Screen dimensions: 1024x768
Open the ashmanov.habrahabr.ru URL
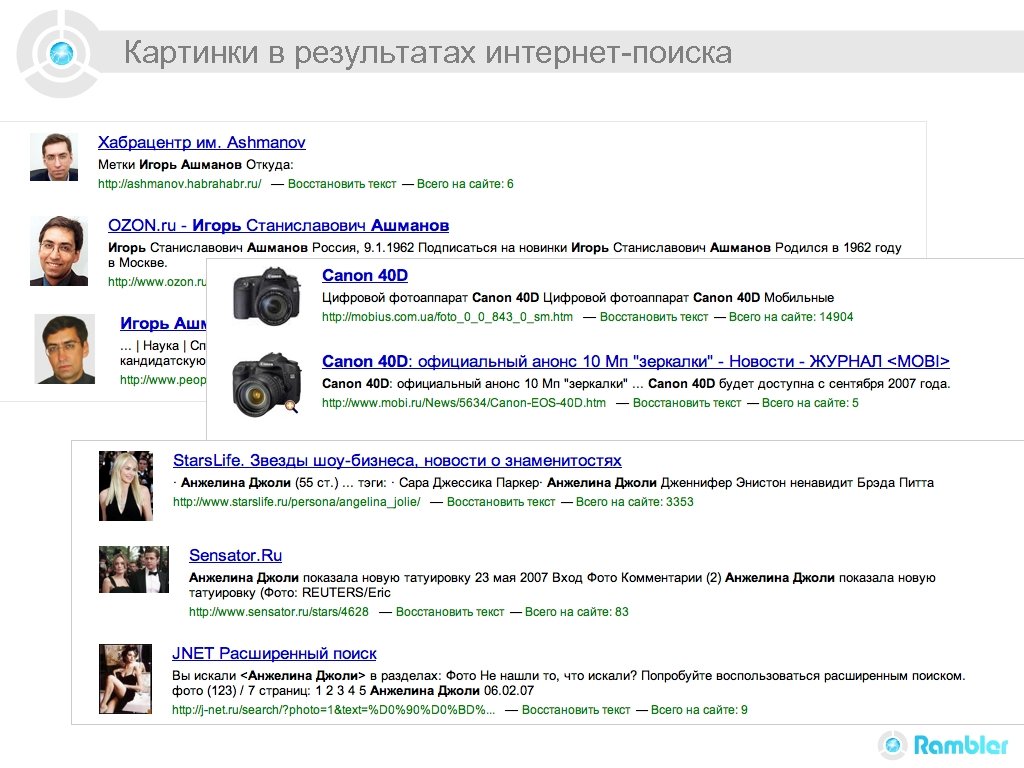(x=180, y=184)
